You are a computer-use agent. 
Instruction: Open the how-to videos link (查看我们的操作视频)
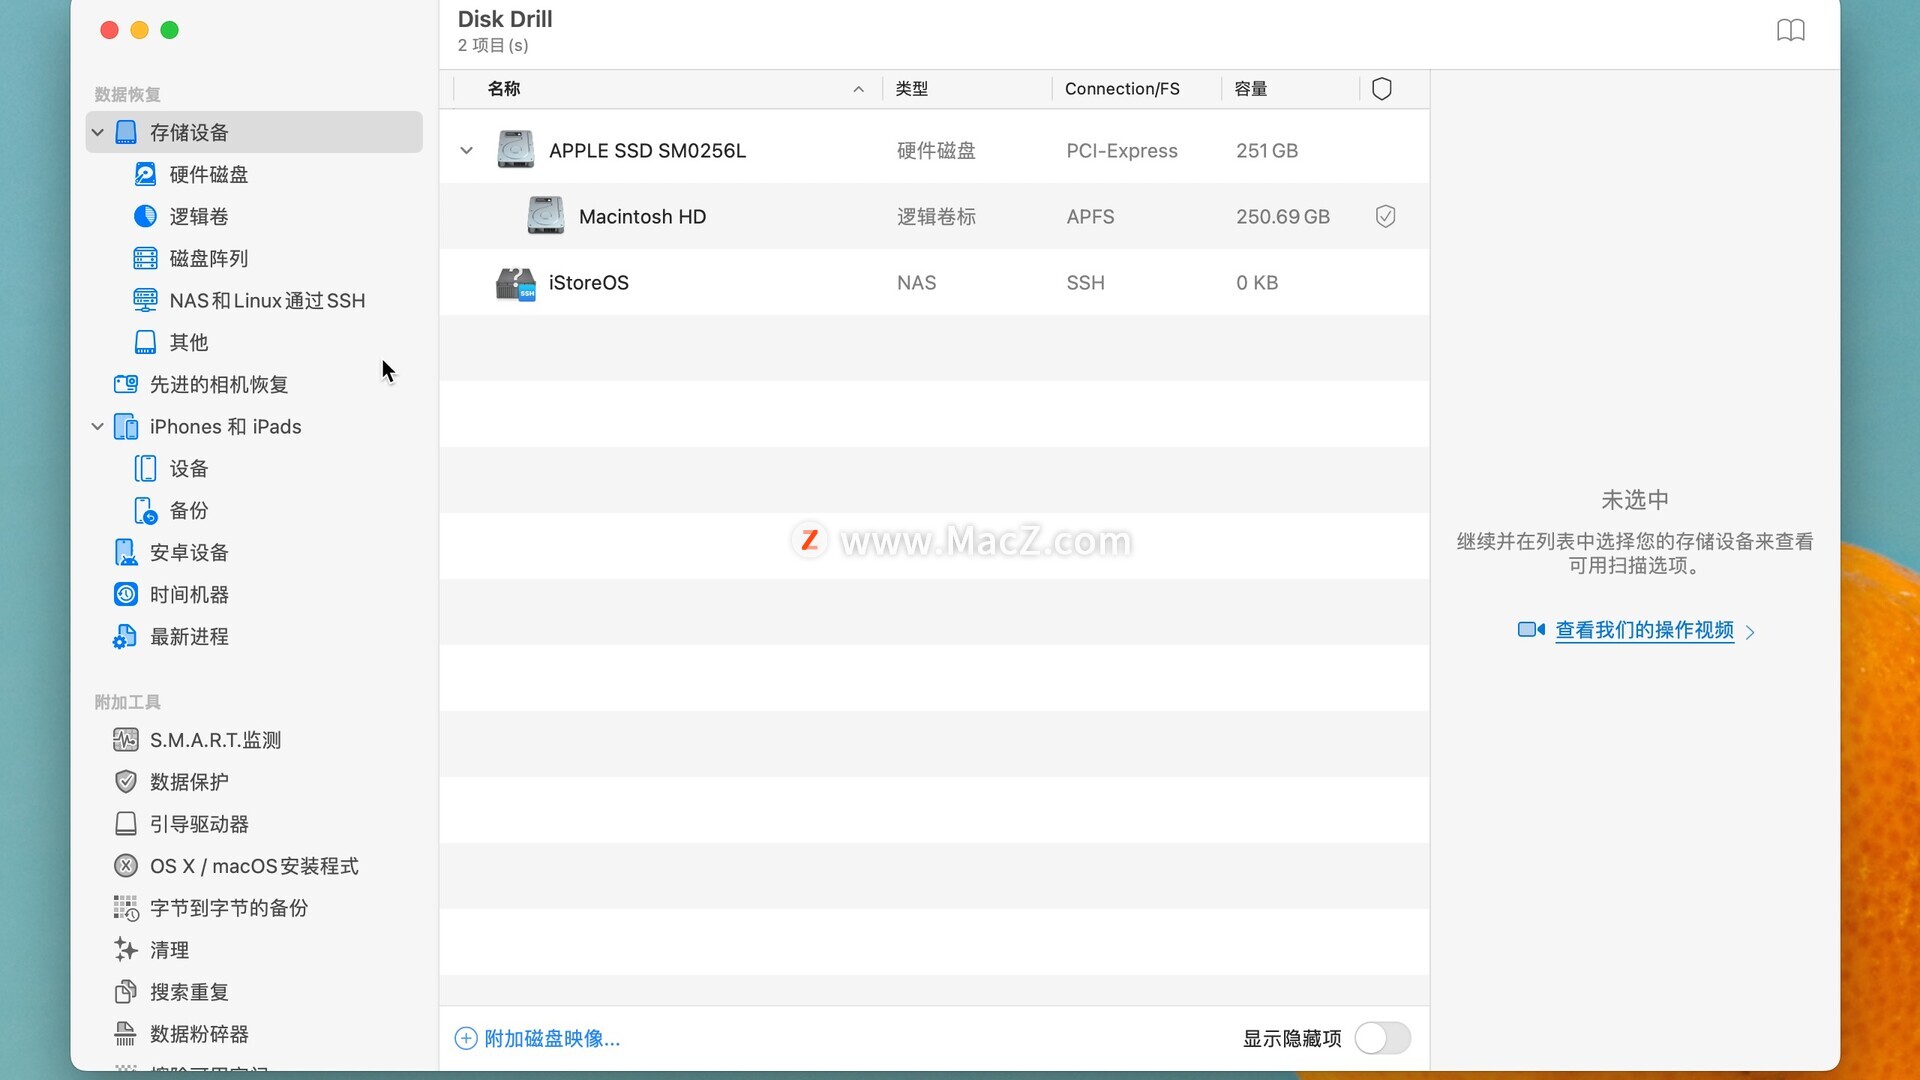point(1643,630)
